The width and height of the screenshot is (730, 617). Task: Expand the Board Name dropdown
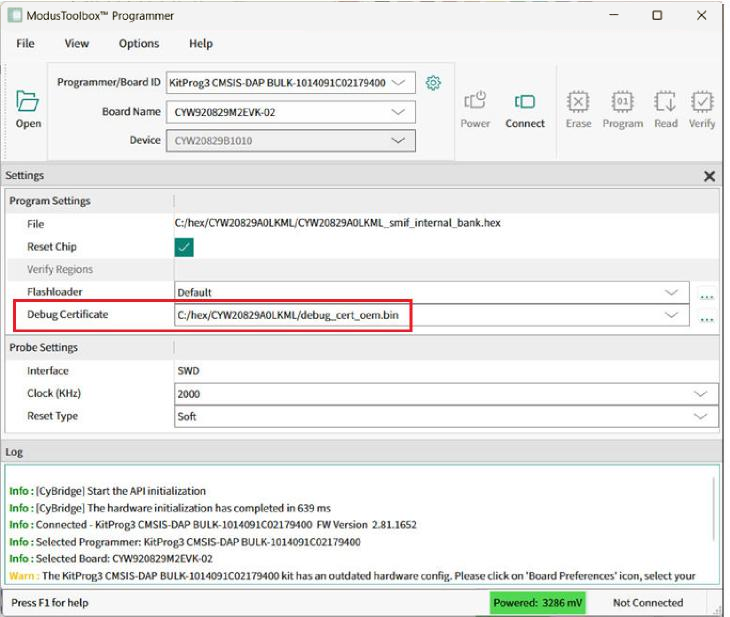point(398,112)
